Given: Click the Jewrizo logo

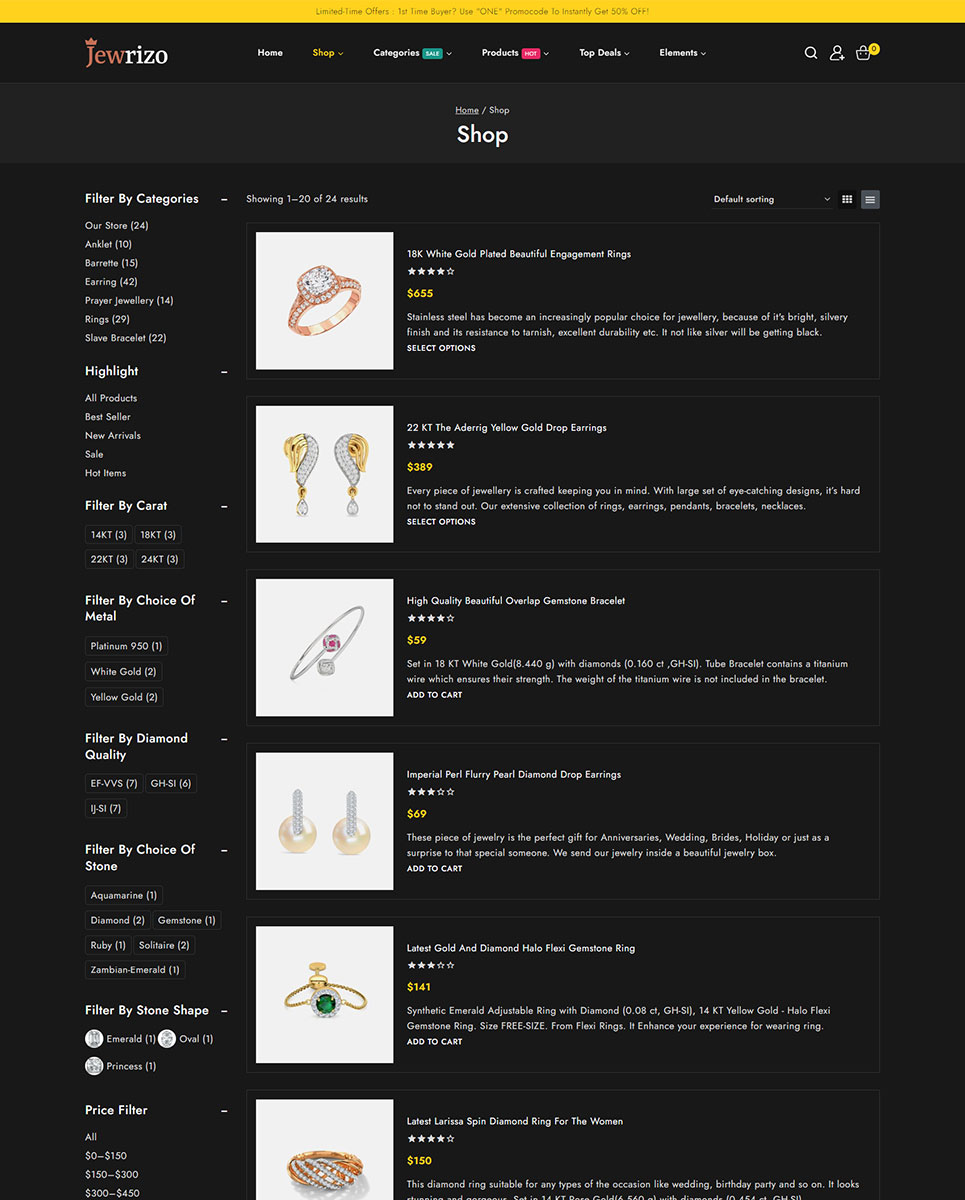Looking at the screenshot, I should 127,53.
